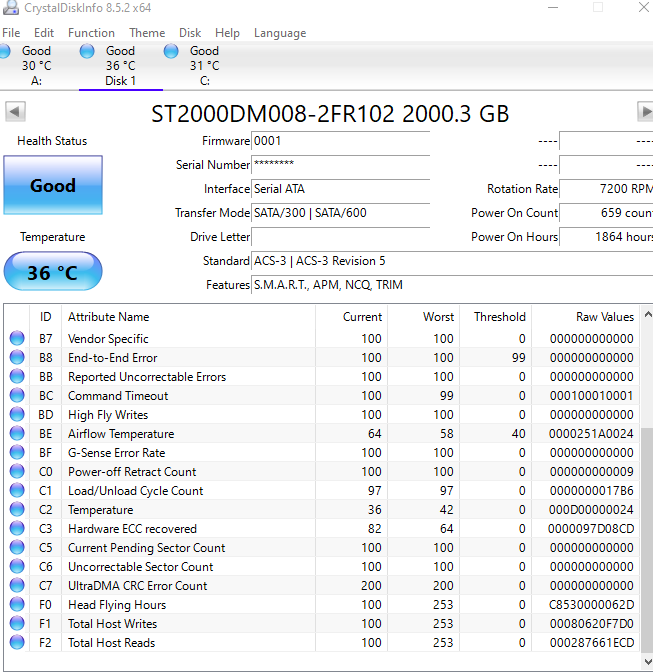Click the Features field S.M.A.R.T., APM

(452, 285)
